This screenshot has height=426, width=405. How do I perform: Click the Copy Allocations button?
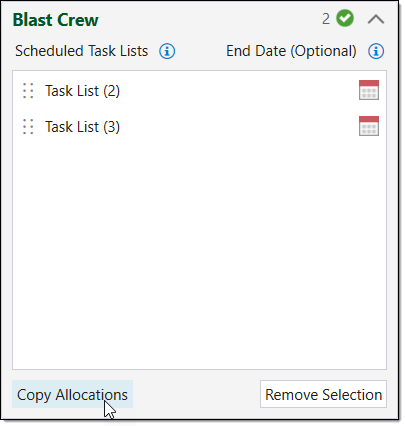pyautogui.click(x=72, y=394)
